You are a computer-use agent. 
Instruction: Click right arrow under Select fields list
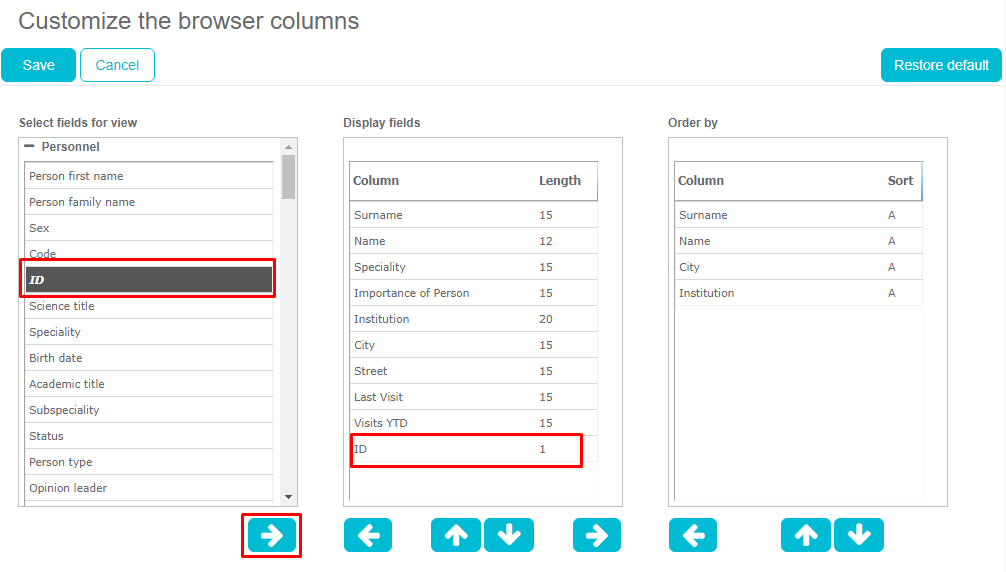click(x=271, y=535)
